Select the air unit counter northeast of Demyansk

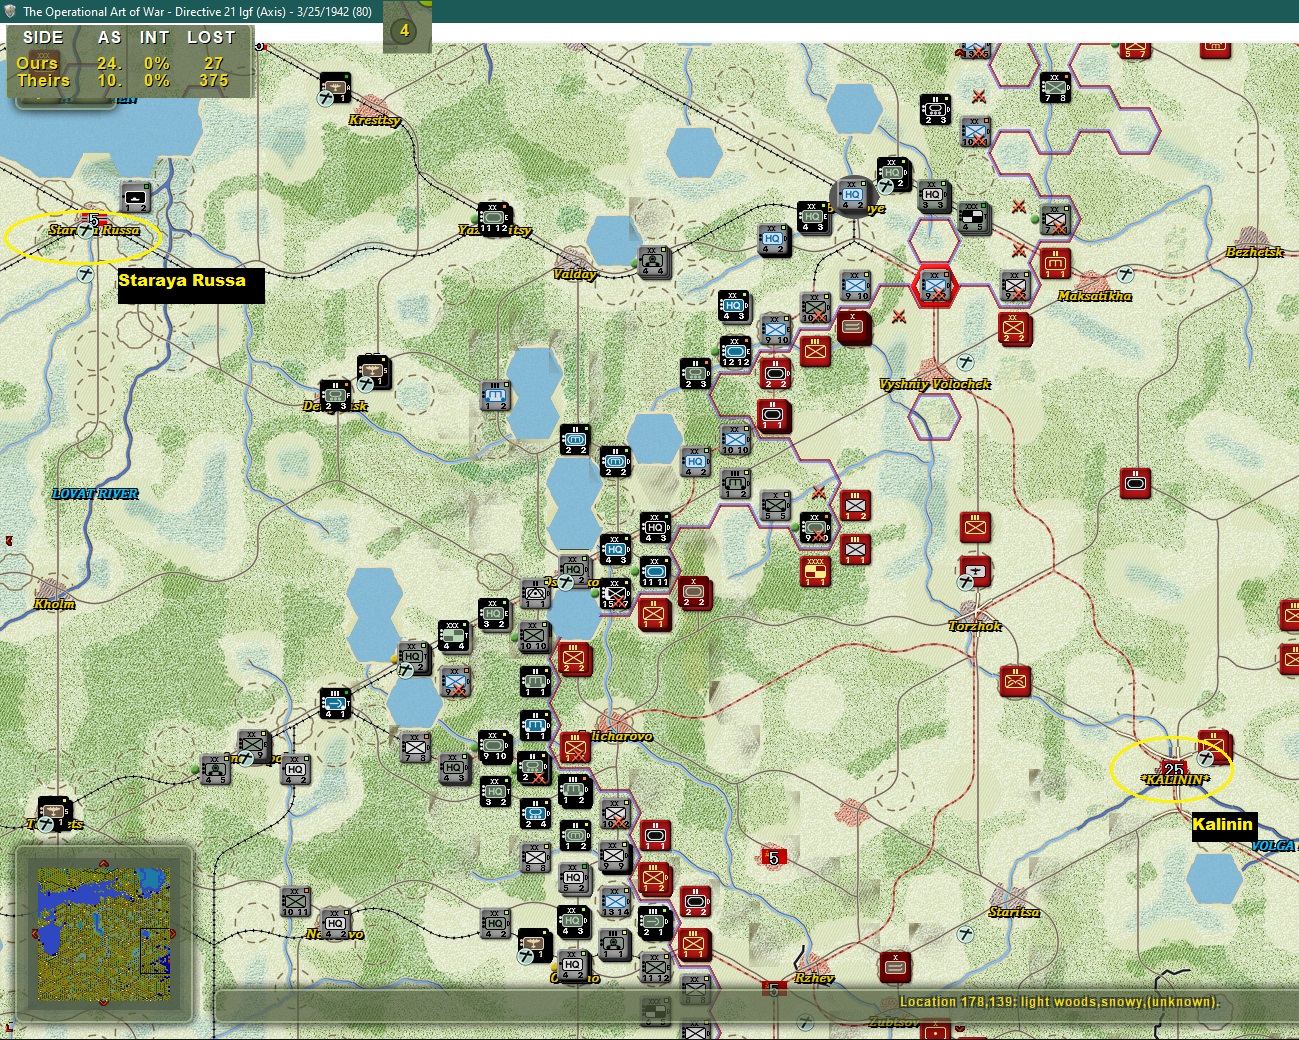tap(374, 371)
